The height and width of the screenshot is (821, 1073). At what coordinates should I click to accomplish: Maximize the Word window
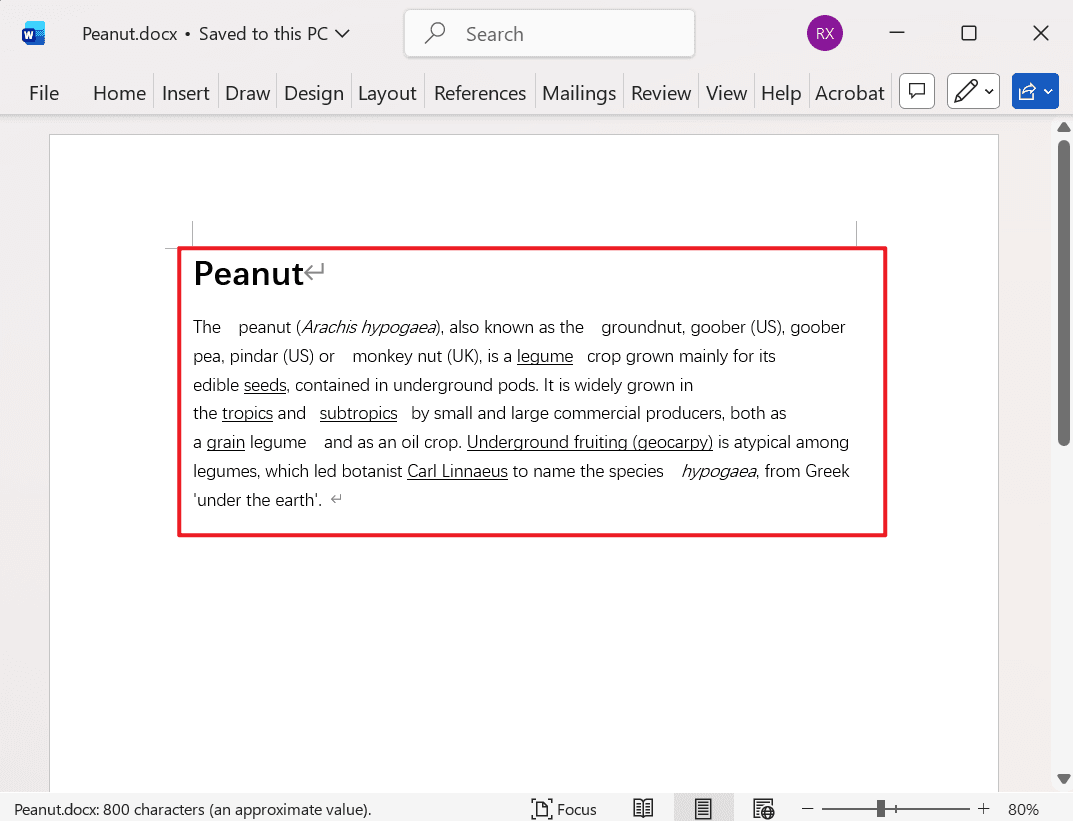click(968, 33)
